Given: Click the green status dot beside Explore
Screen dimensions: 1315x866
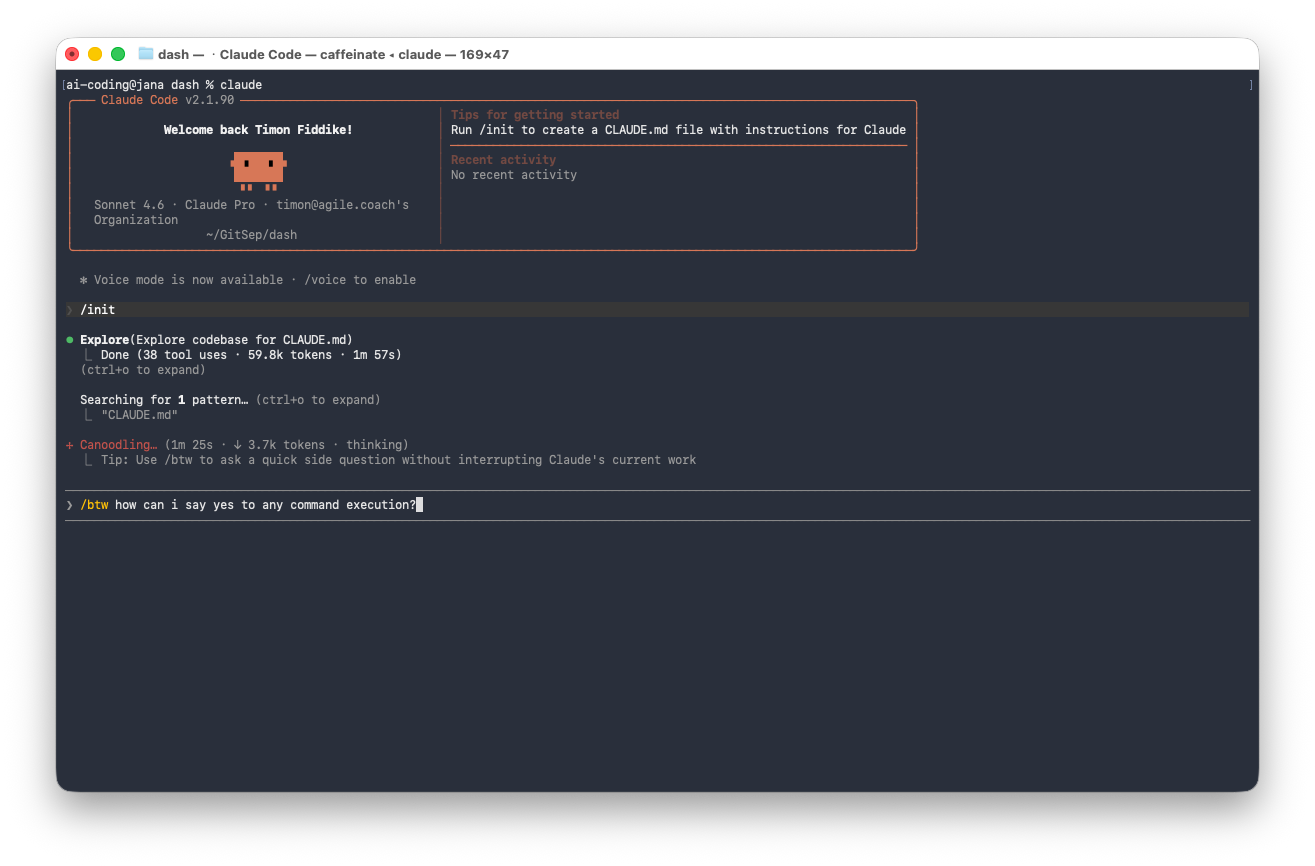Looking at the screenshot, I should coord(70,340).
